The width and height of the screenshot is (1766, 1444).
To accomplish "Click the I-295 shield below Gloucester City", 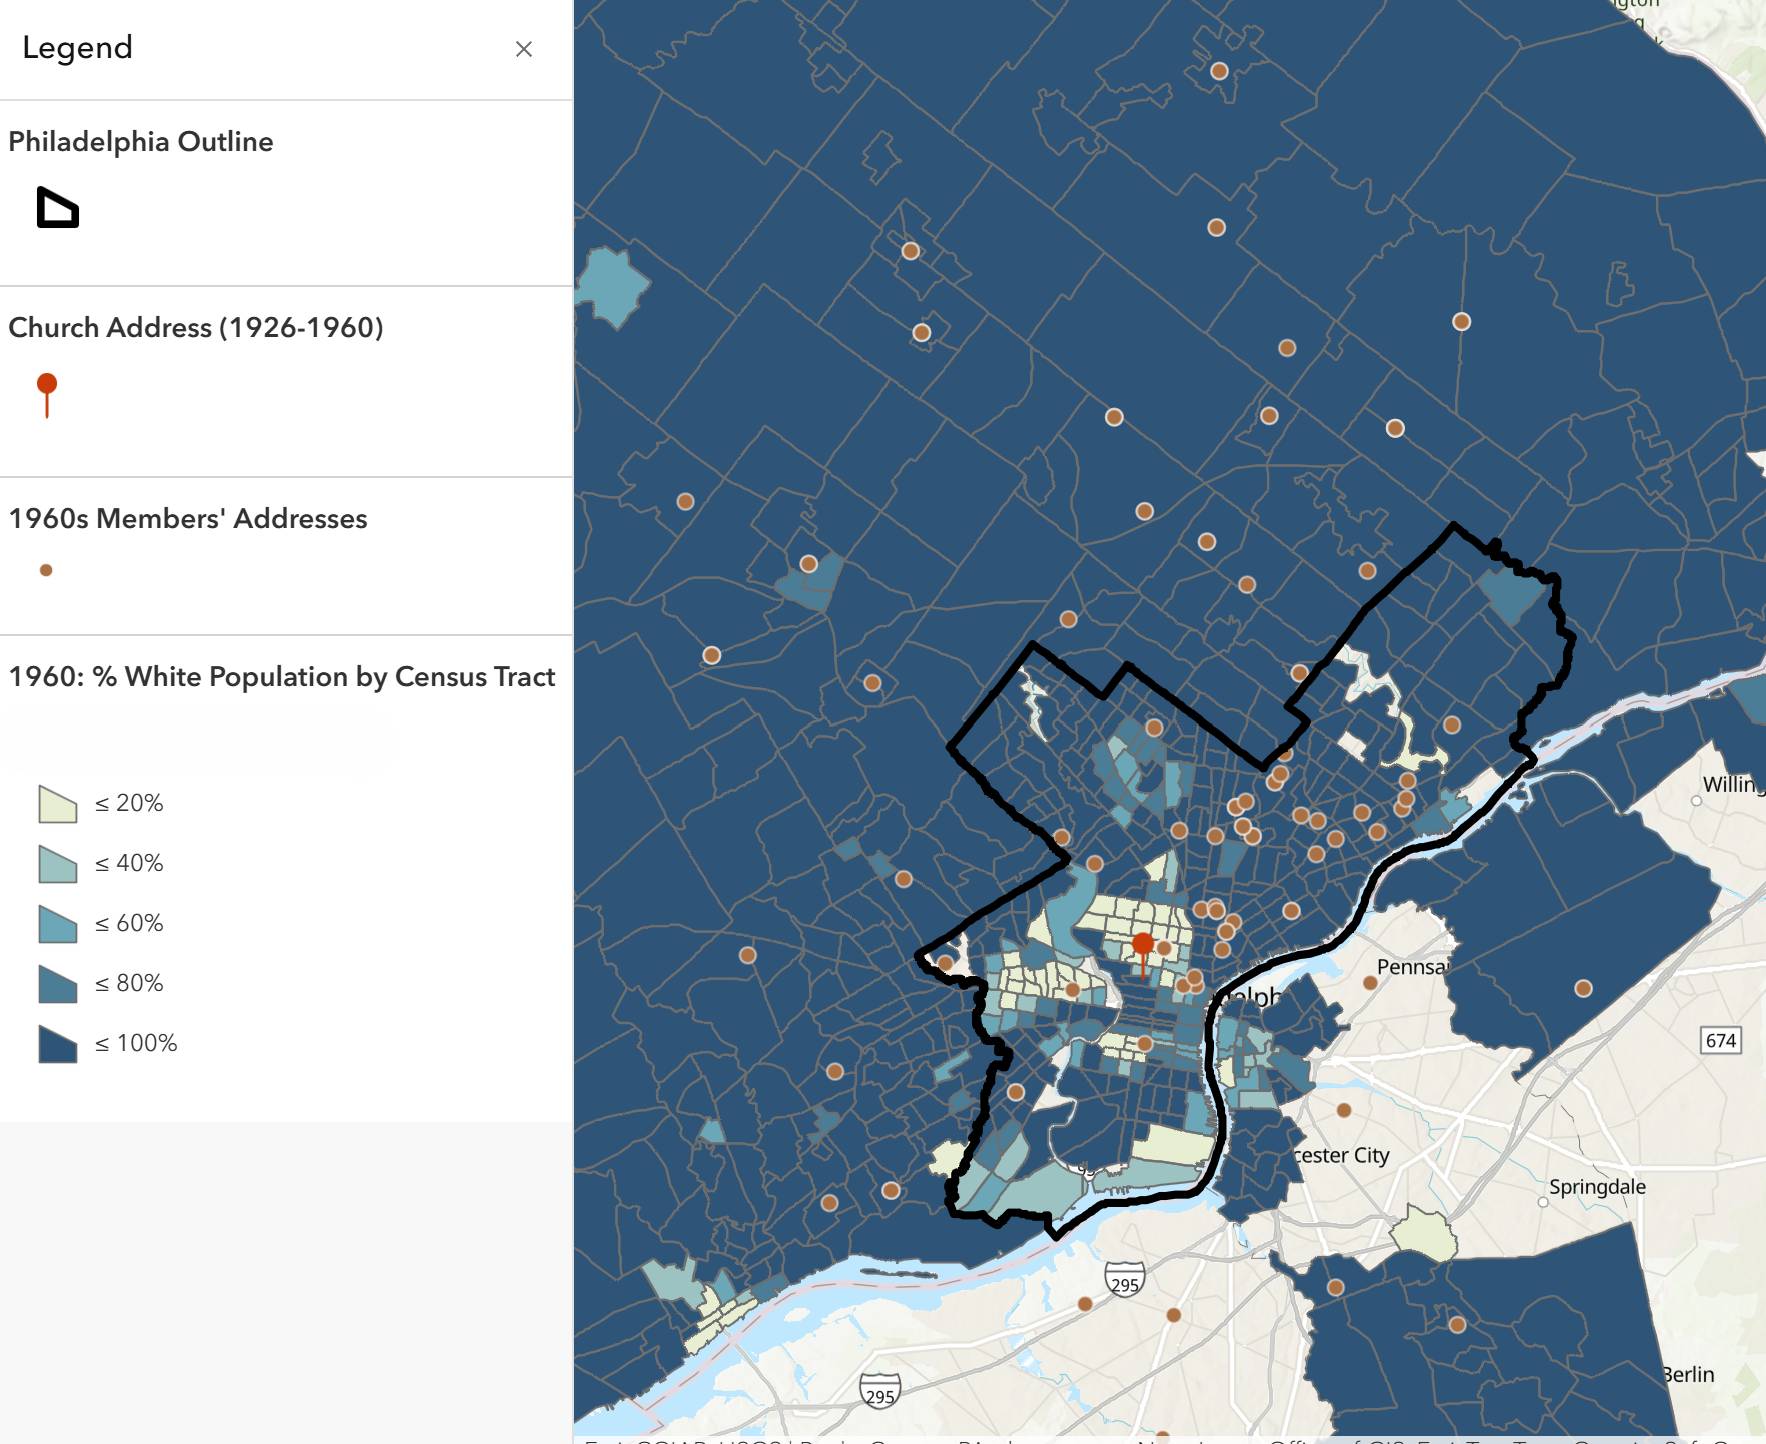I will tap(1124, 1282).
